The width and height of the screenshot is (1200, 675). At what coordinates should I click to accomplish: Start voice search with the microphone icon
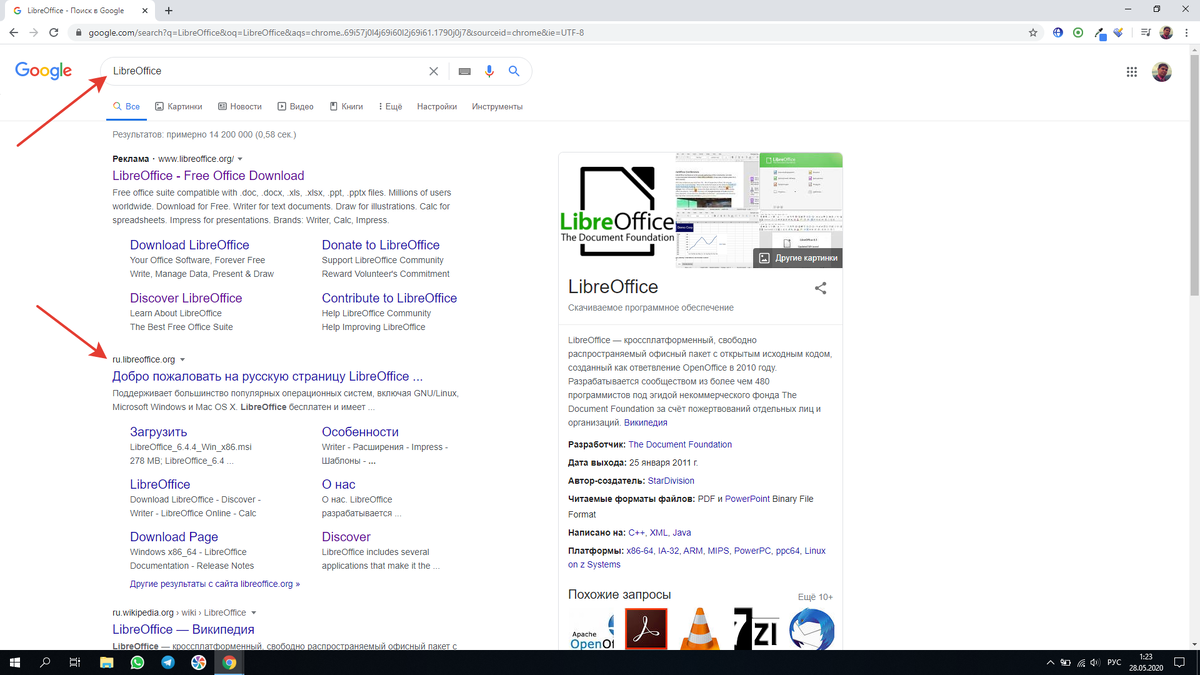490,71
